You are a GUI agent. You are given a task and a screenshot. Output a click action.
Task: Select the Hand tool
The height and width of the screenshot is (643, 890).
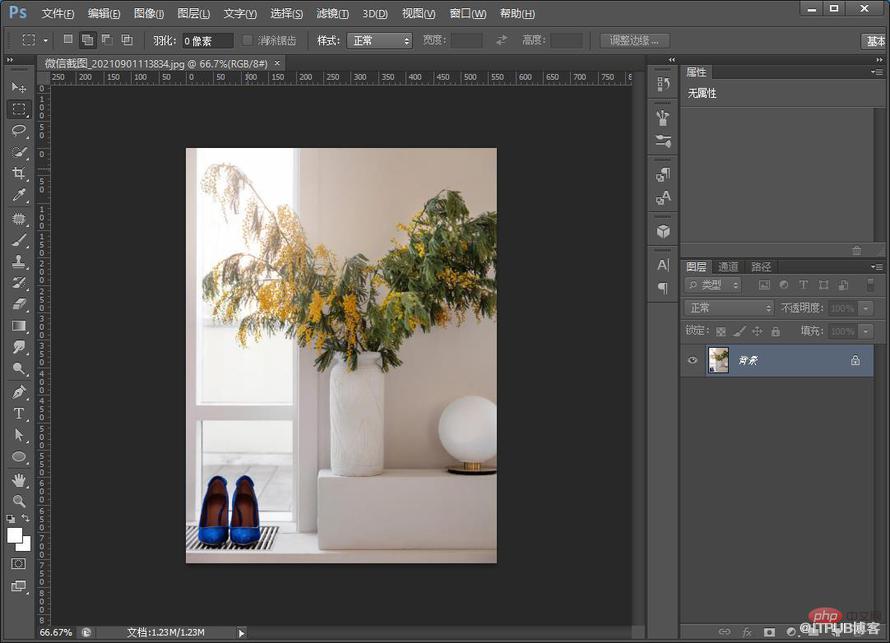19,480
